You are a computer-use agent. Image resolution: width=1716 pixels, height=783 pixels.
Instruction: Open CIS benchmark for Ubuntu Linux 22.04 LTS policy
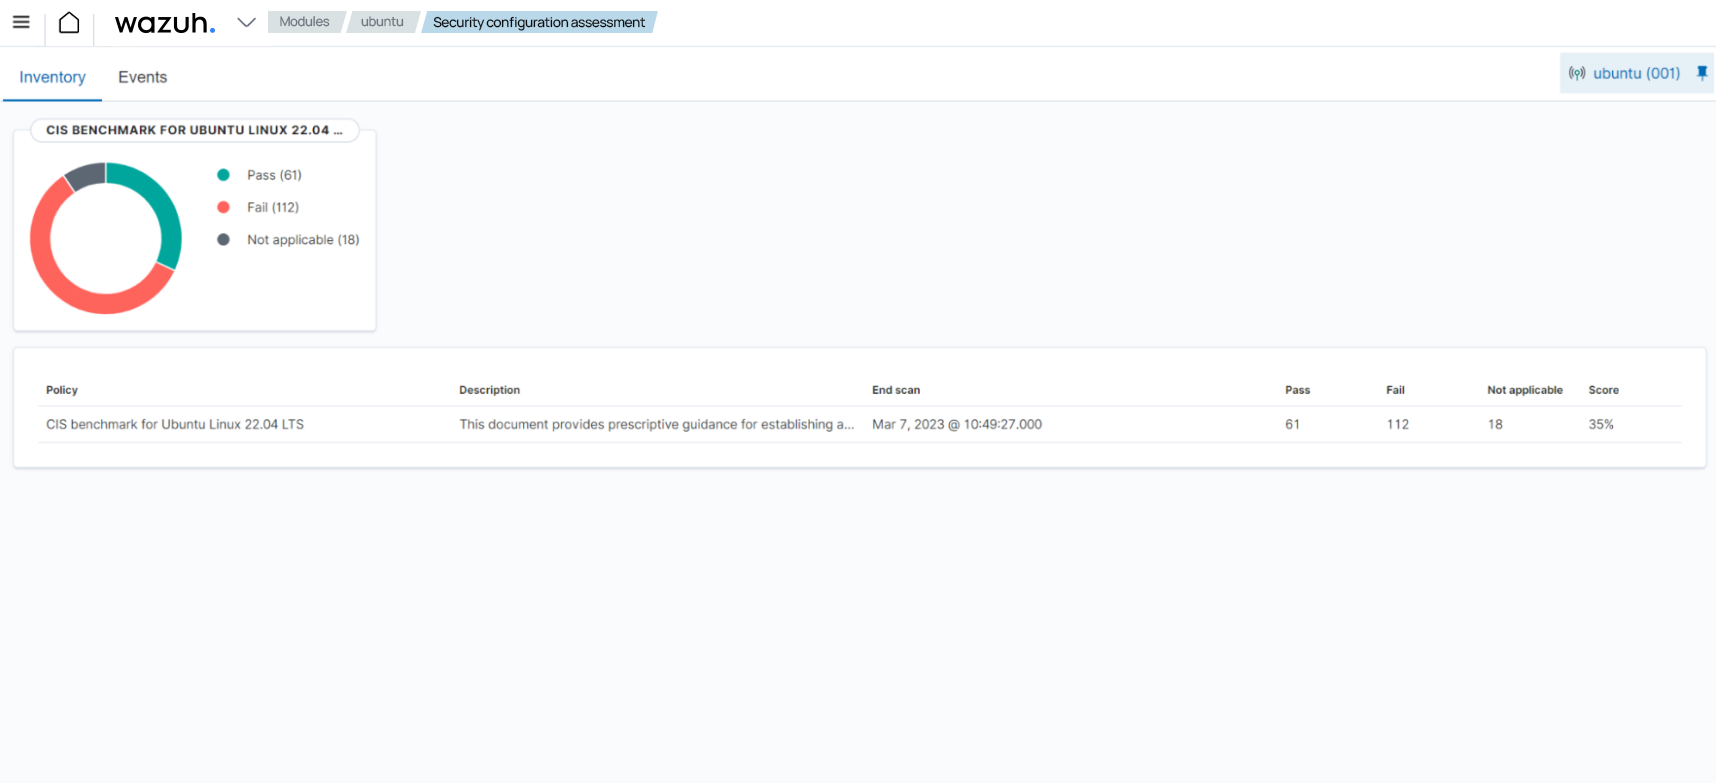175,424
